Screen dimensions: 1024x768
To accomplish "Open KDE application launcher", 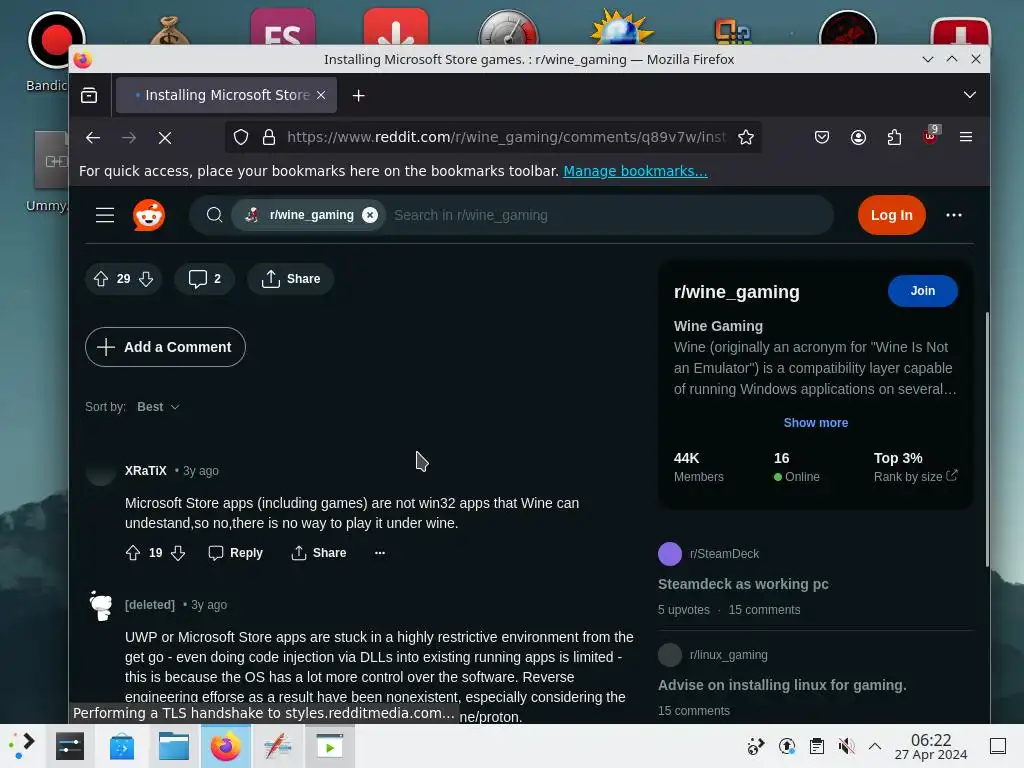I will [22, 746].
